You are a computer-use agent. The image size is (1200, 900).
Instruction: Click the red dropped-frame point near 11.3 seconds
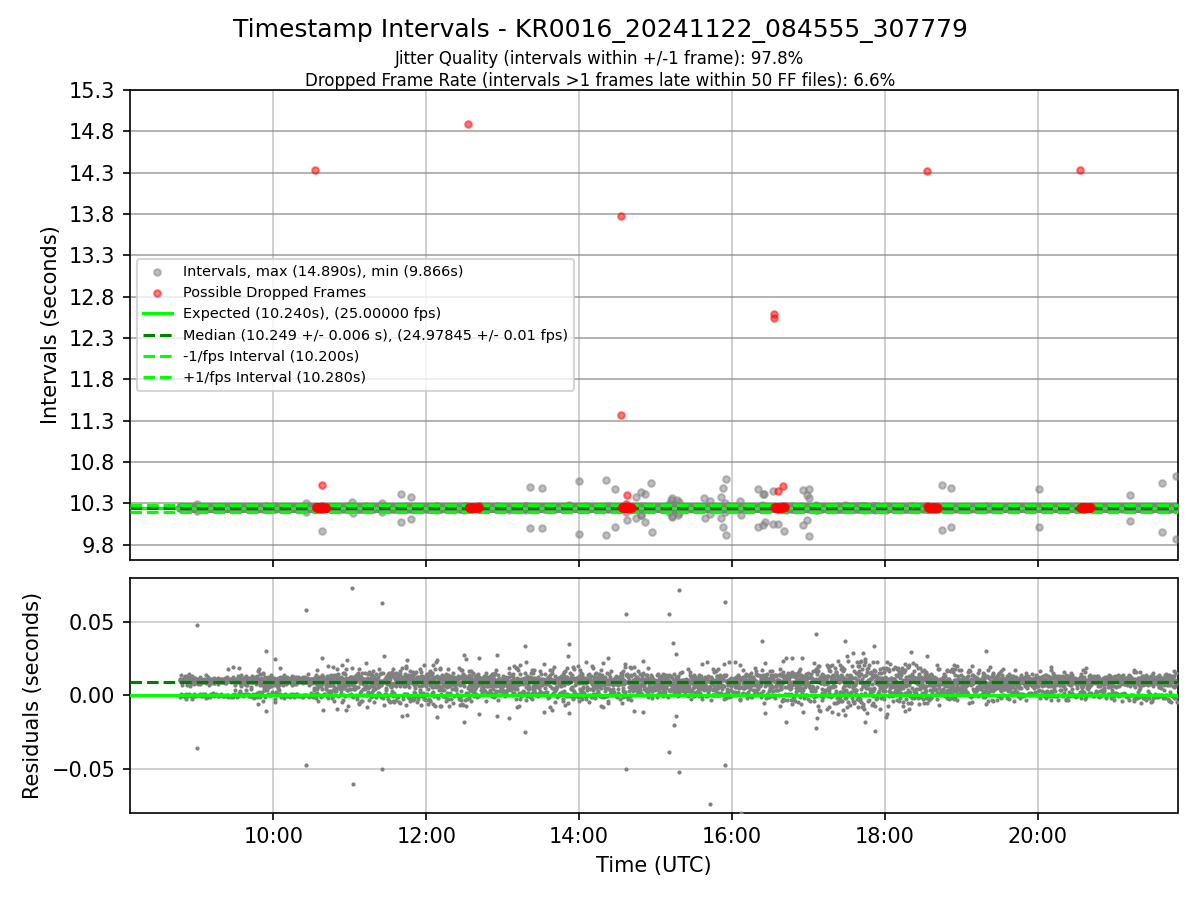[x=621, y=415]
